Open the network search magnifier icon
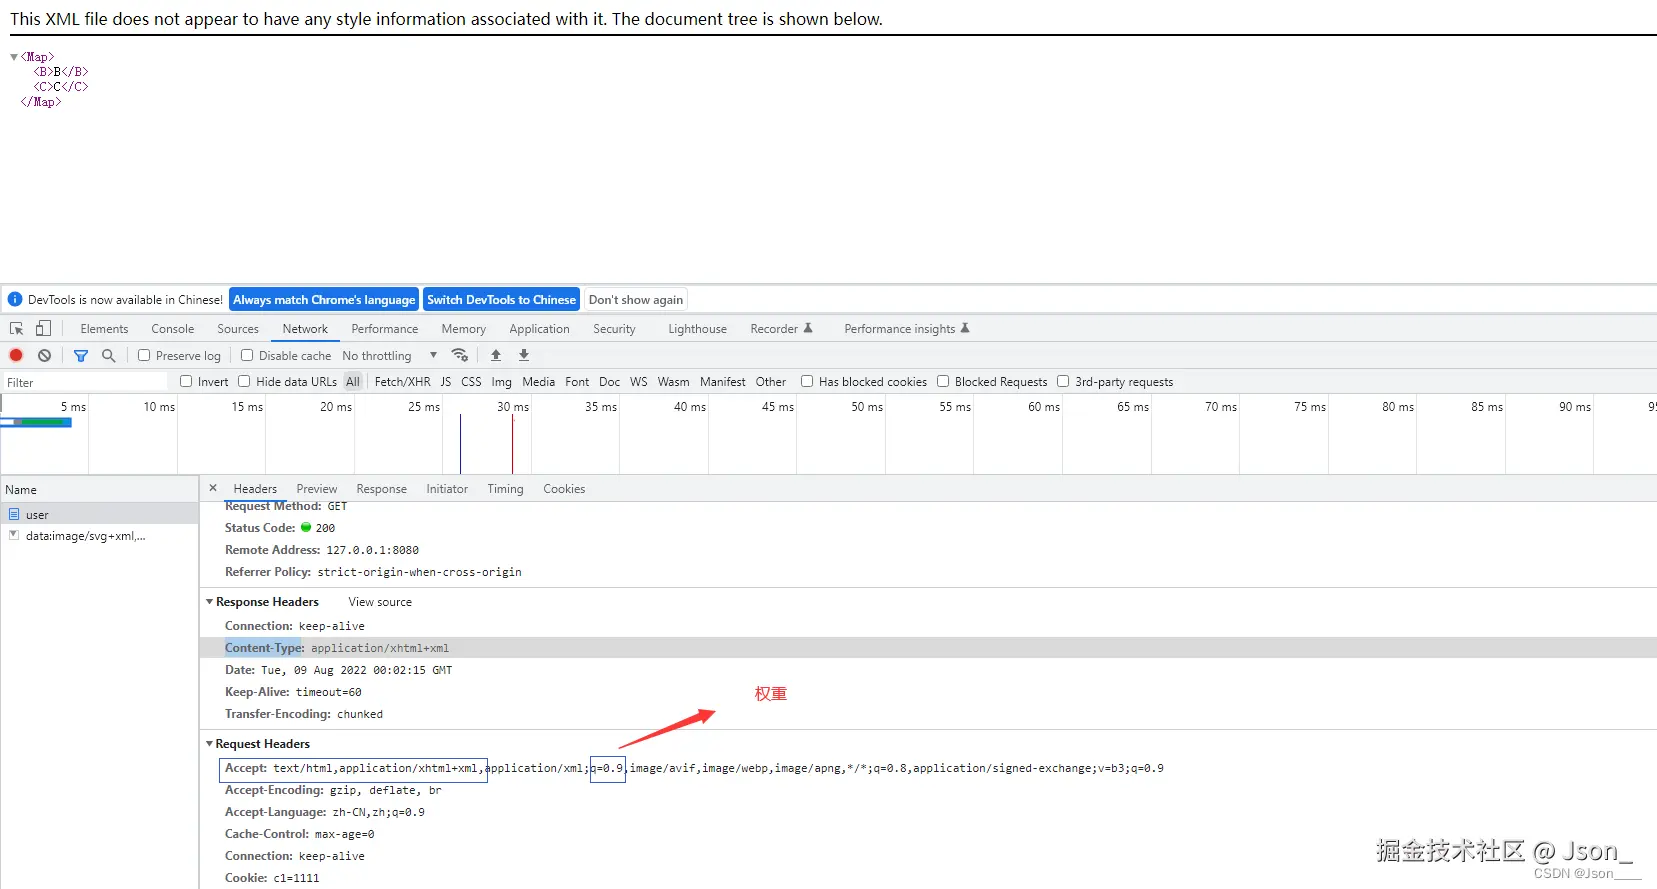Viewport: 1657px width, 889px height. [109, 355]
